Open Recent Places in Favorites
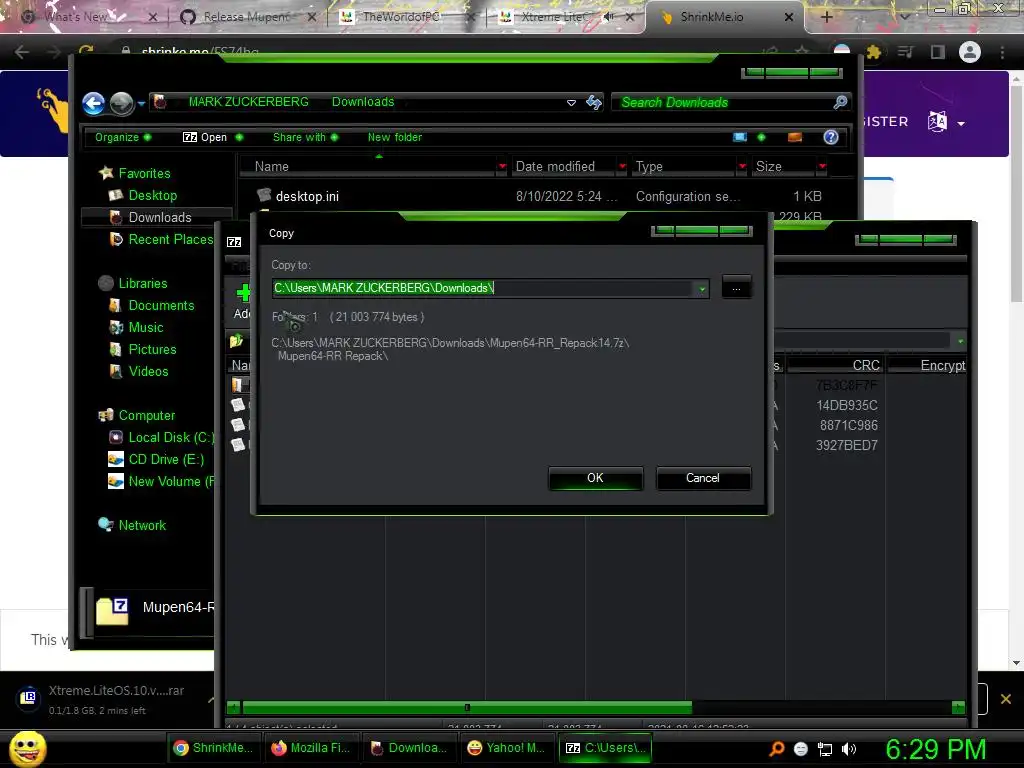Image resolution: width=1024 pixels, height=768 pixels. point(170,240)
